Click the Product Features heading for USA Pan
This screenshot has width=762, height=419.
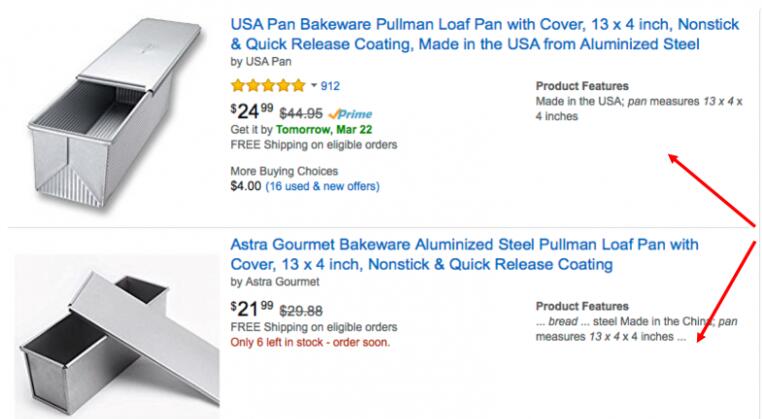(582, 87)
